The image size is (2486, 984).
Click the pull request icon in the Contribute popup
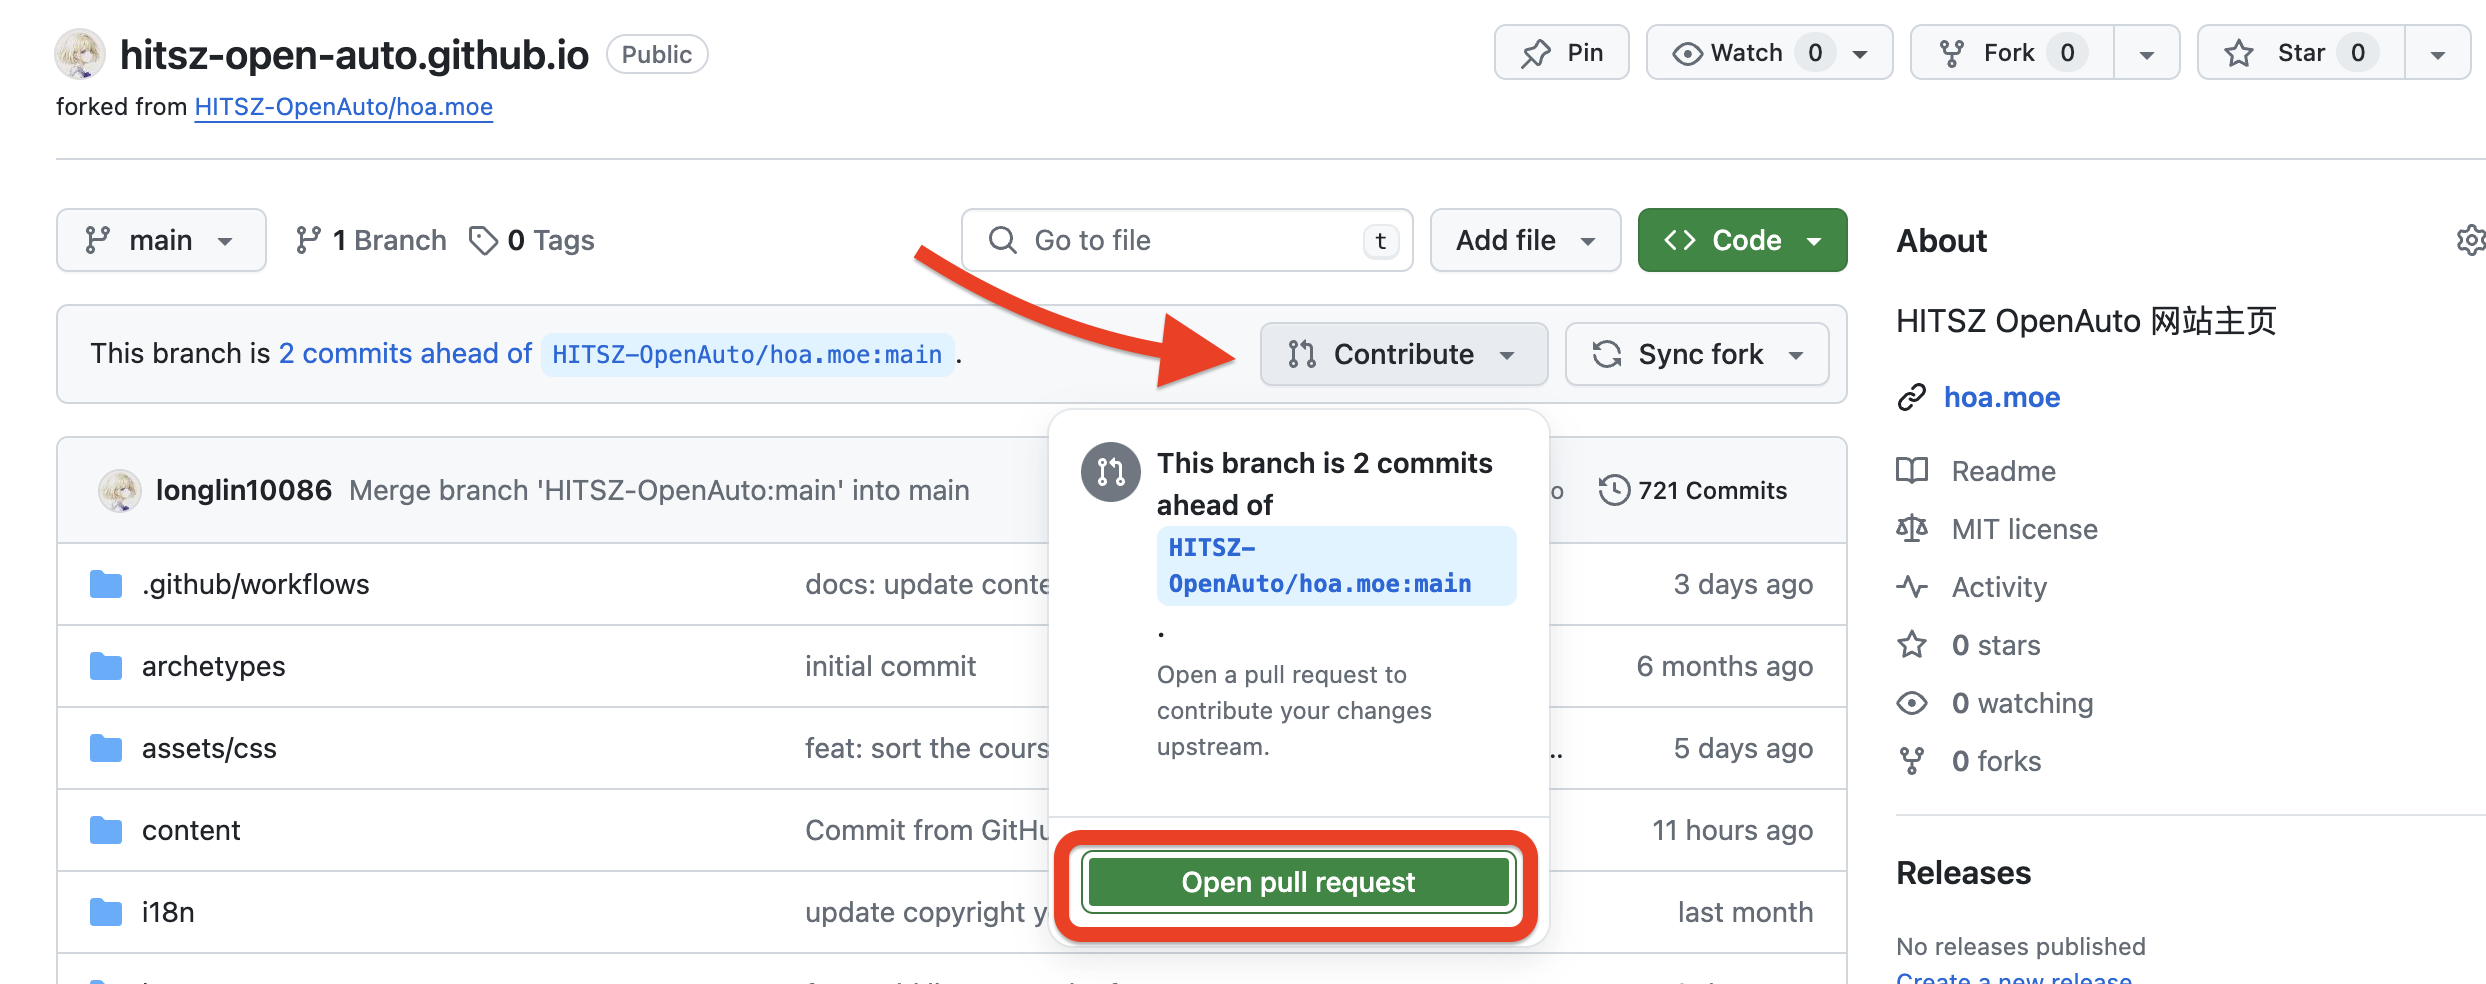(x=1111, y=472)
